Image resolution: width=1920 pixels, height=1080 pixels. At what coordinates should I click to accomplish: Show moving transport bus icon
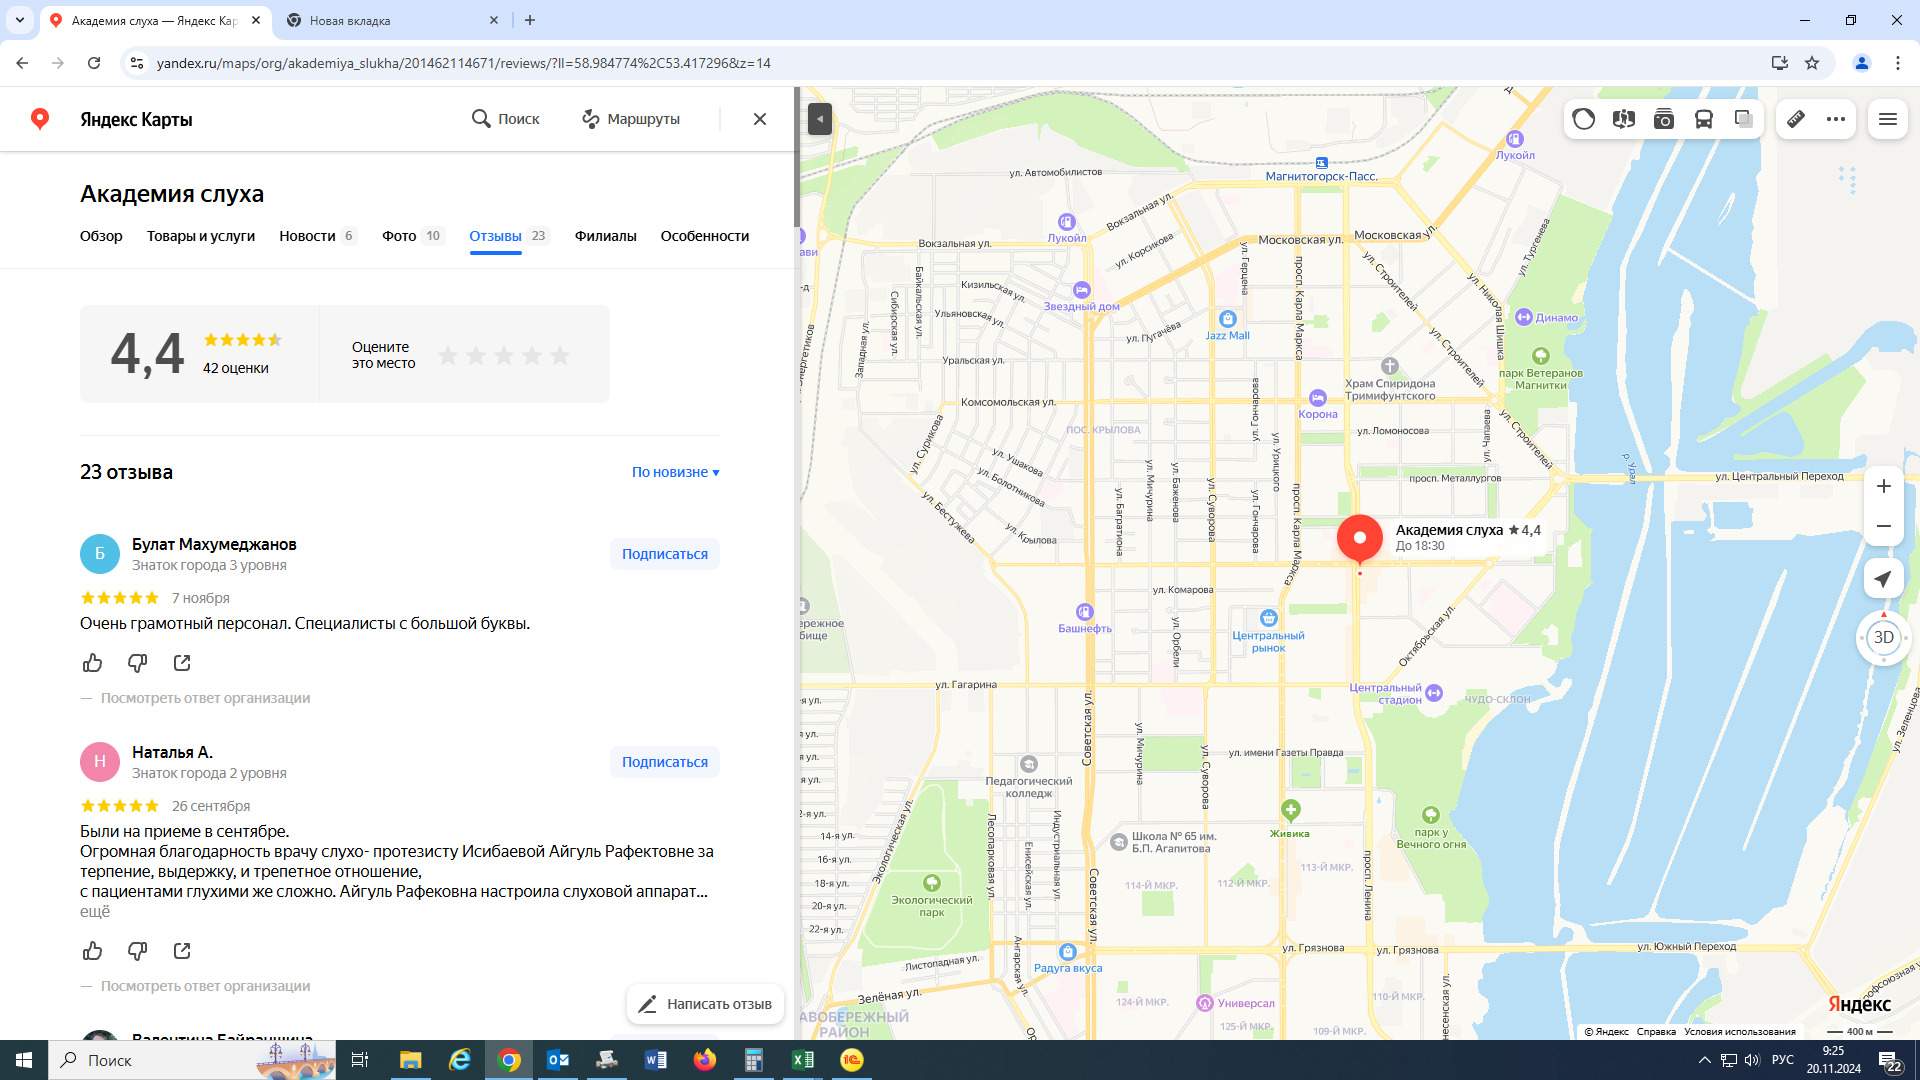(x=1703, y=119)
